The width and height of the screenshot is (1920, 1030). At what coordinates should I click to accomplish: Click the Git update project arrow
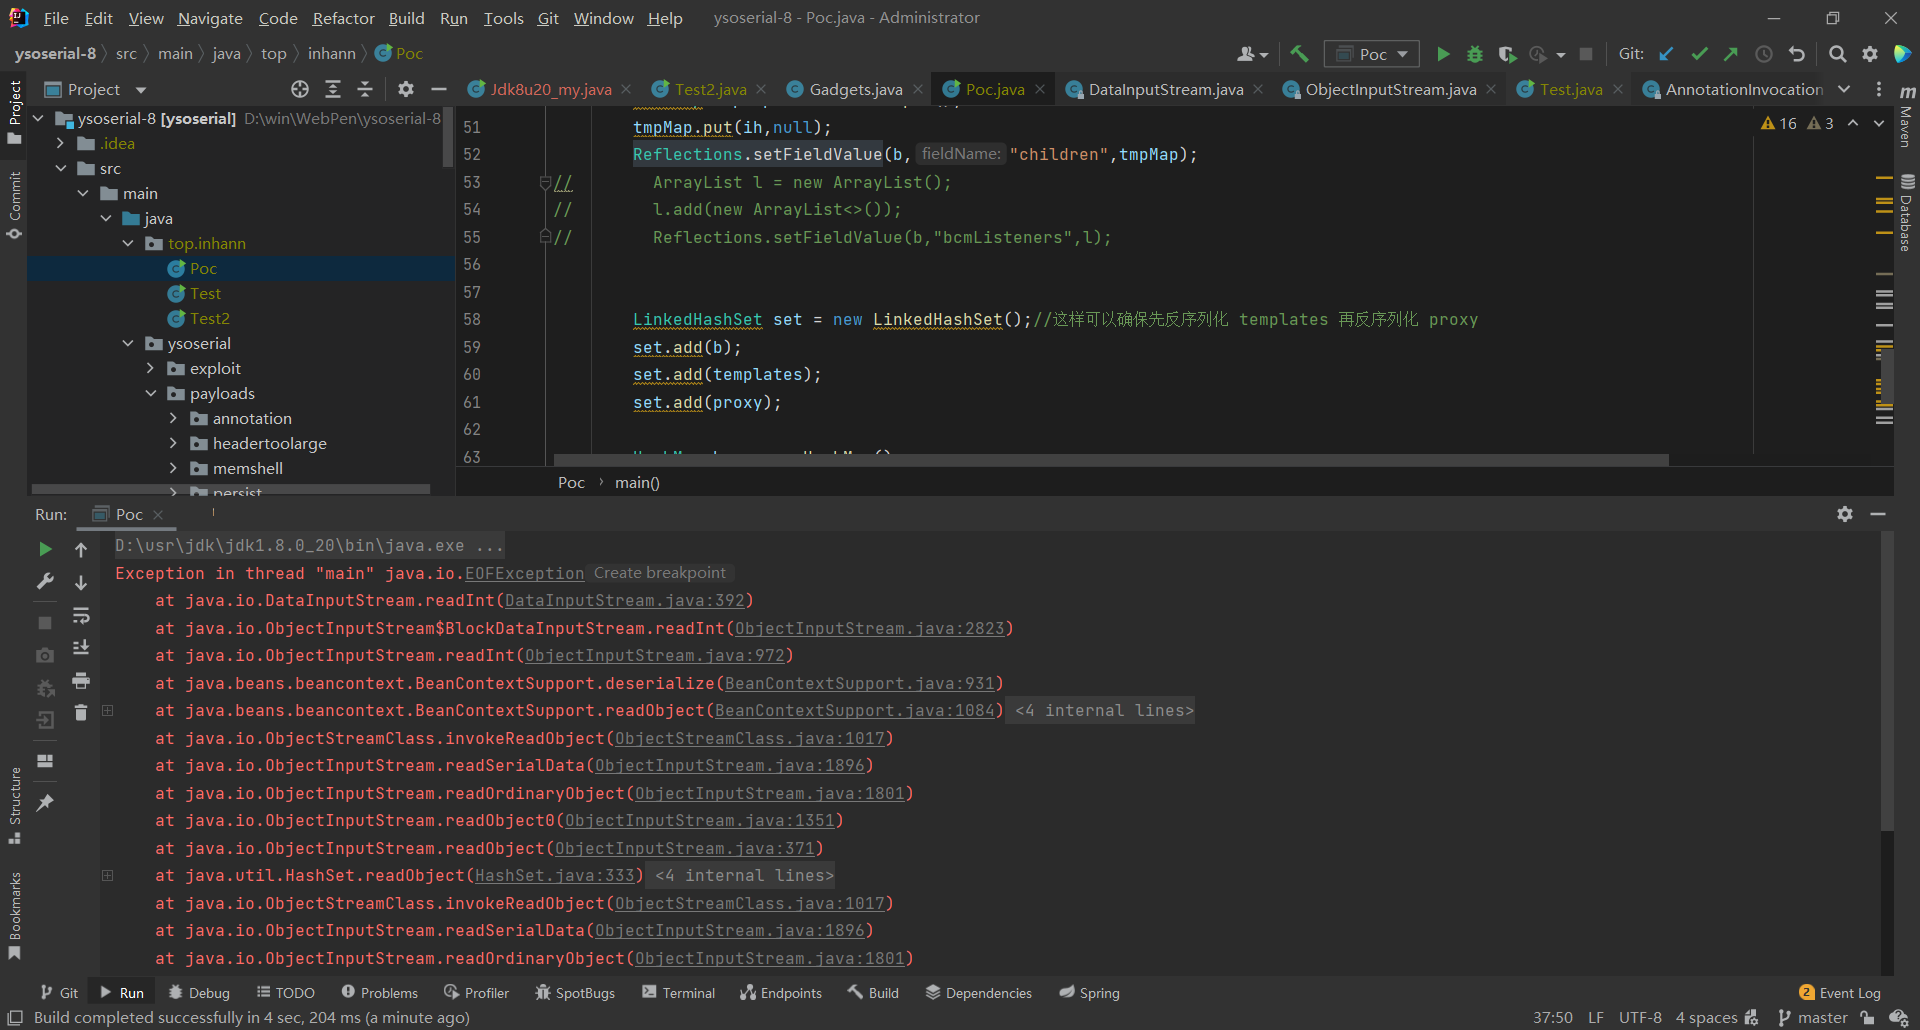[1666, 54]
